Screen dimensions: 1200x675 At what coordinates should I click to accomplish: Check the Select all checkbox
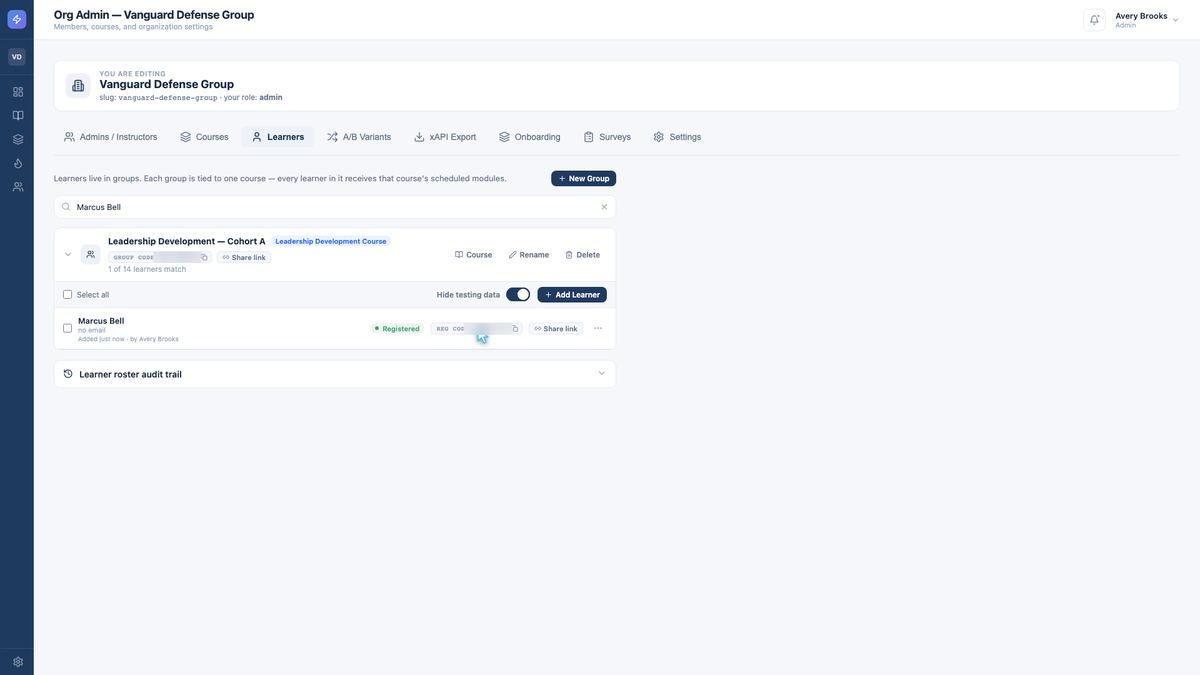[x=67, y=295]
